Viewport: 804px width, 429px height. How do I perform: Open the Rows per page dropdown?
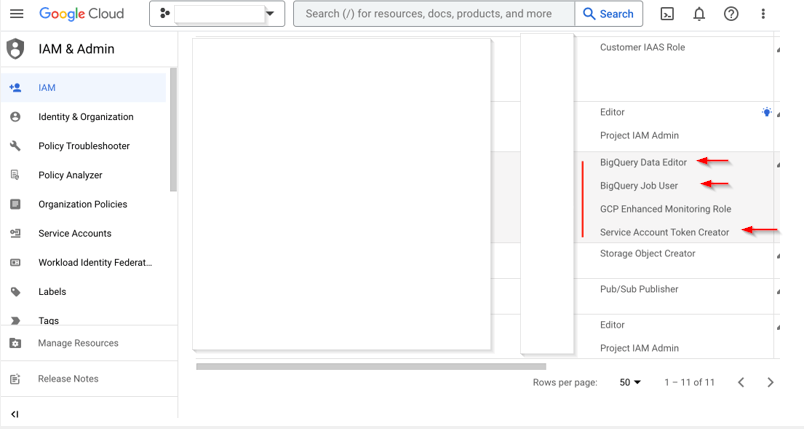(x=630, y=382)
